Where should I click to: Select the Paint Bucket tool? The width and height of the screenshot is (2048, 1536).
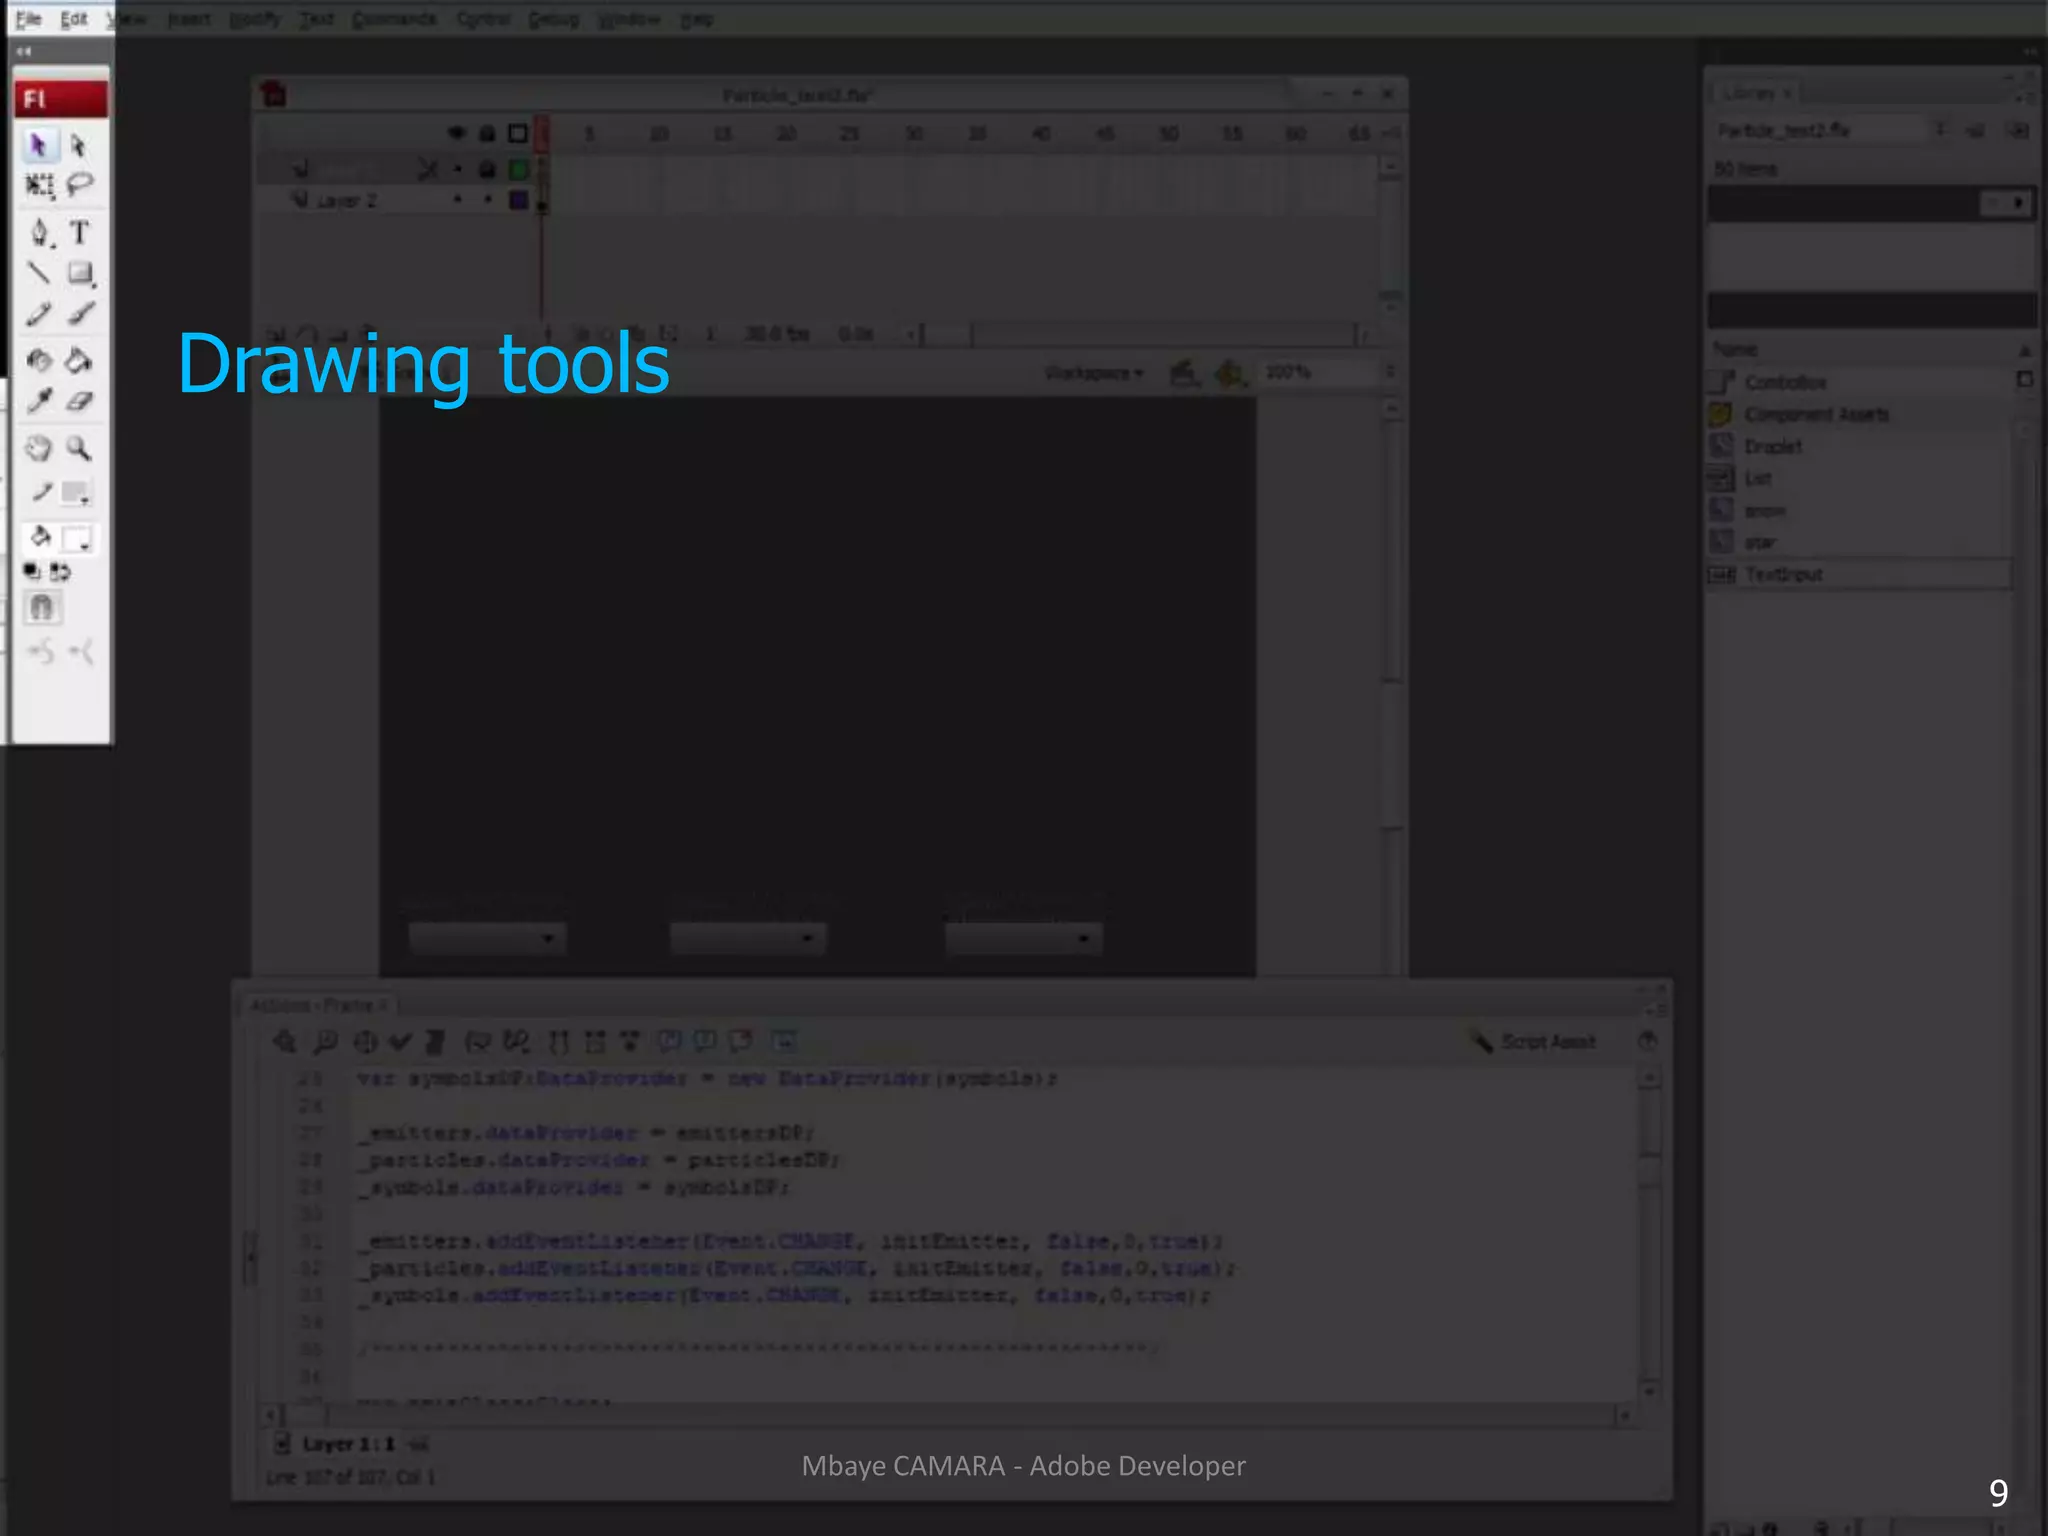click(79, 360)
